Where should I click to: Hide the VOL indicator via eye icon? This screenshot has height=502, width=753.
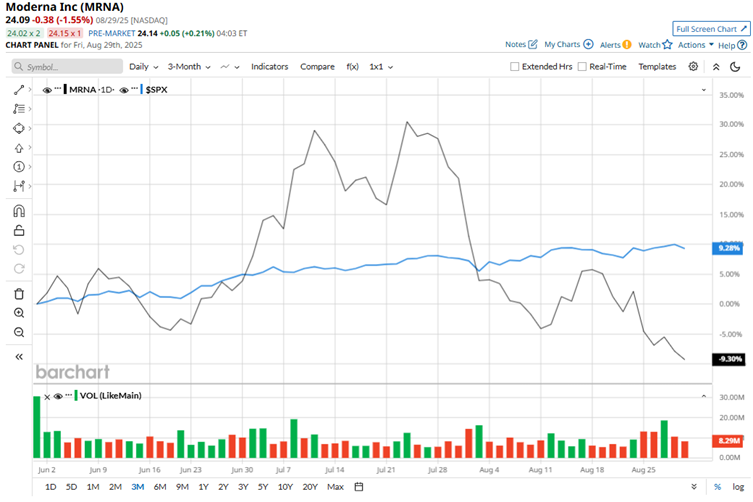pyautogui.click(x=58, y=396)
